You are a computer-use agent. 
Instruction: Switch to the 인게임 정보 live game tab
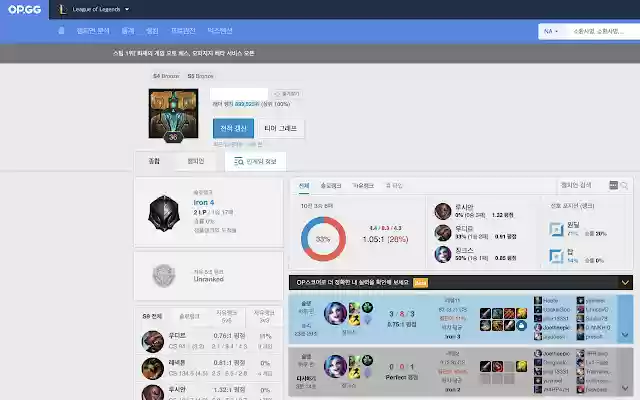pos(256,162)
